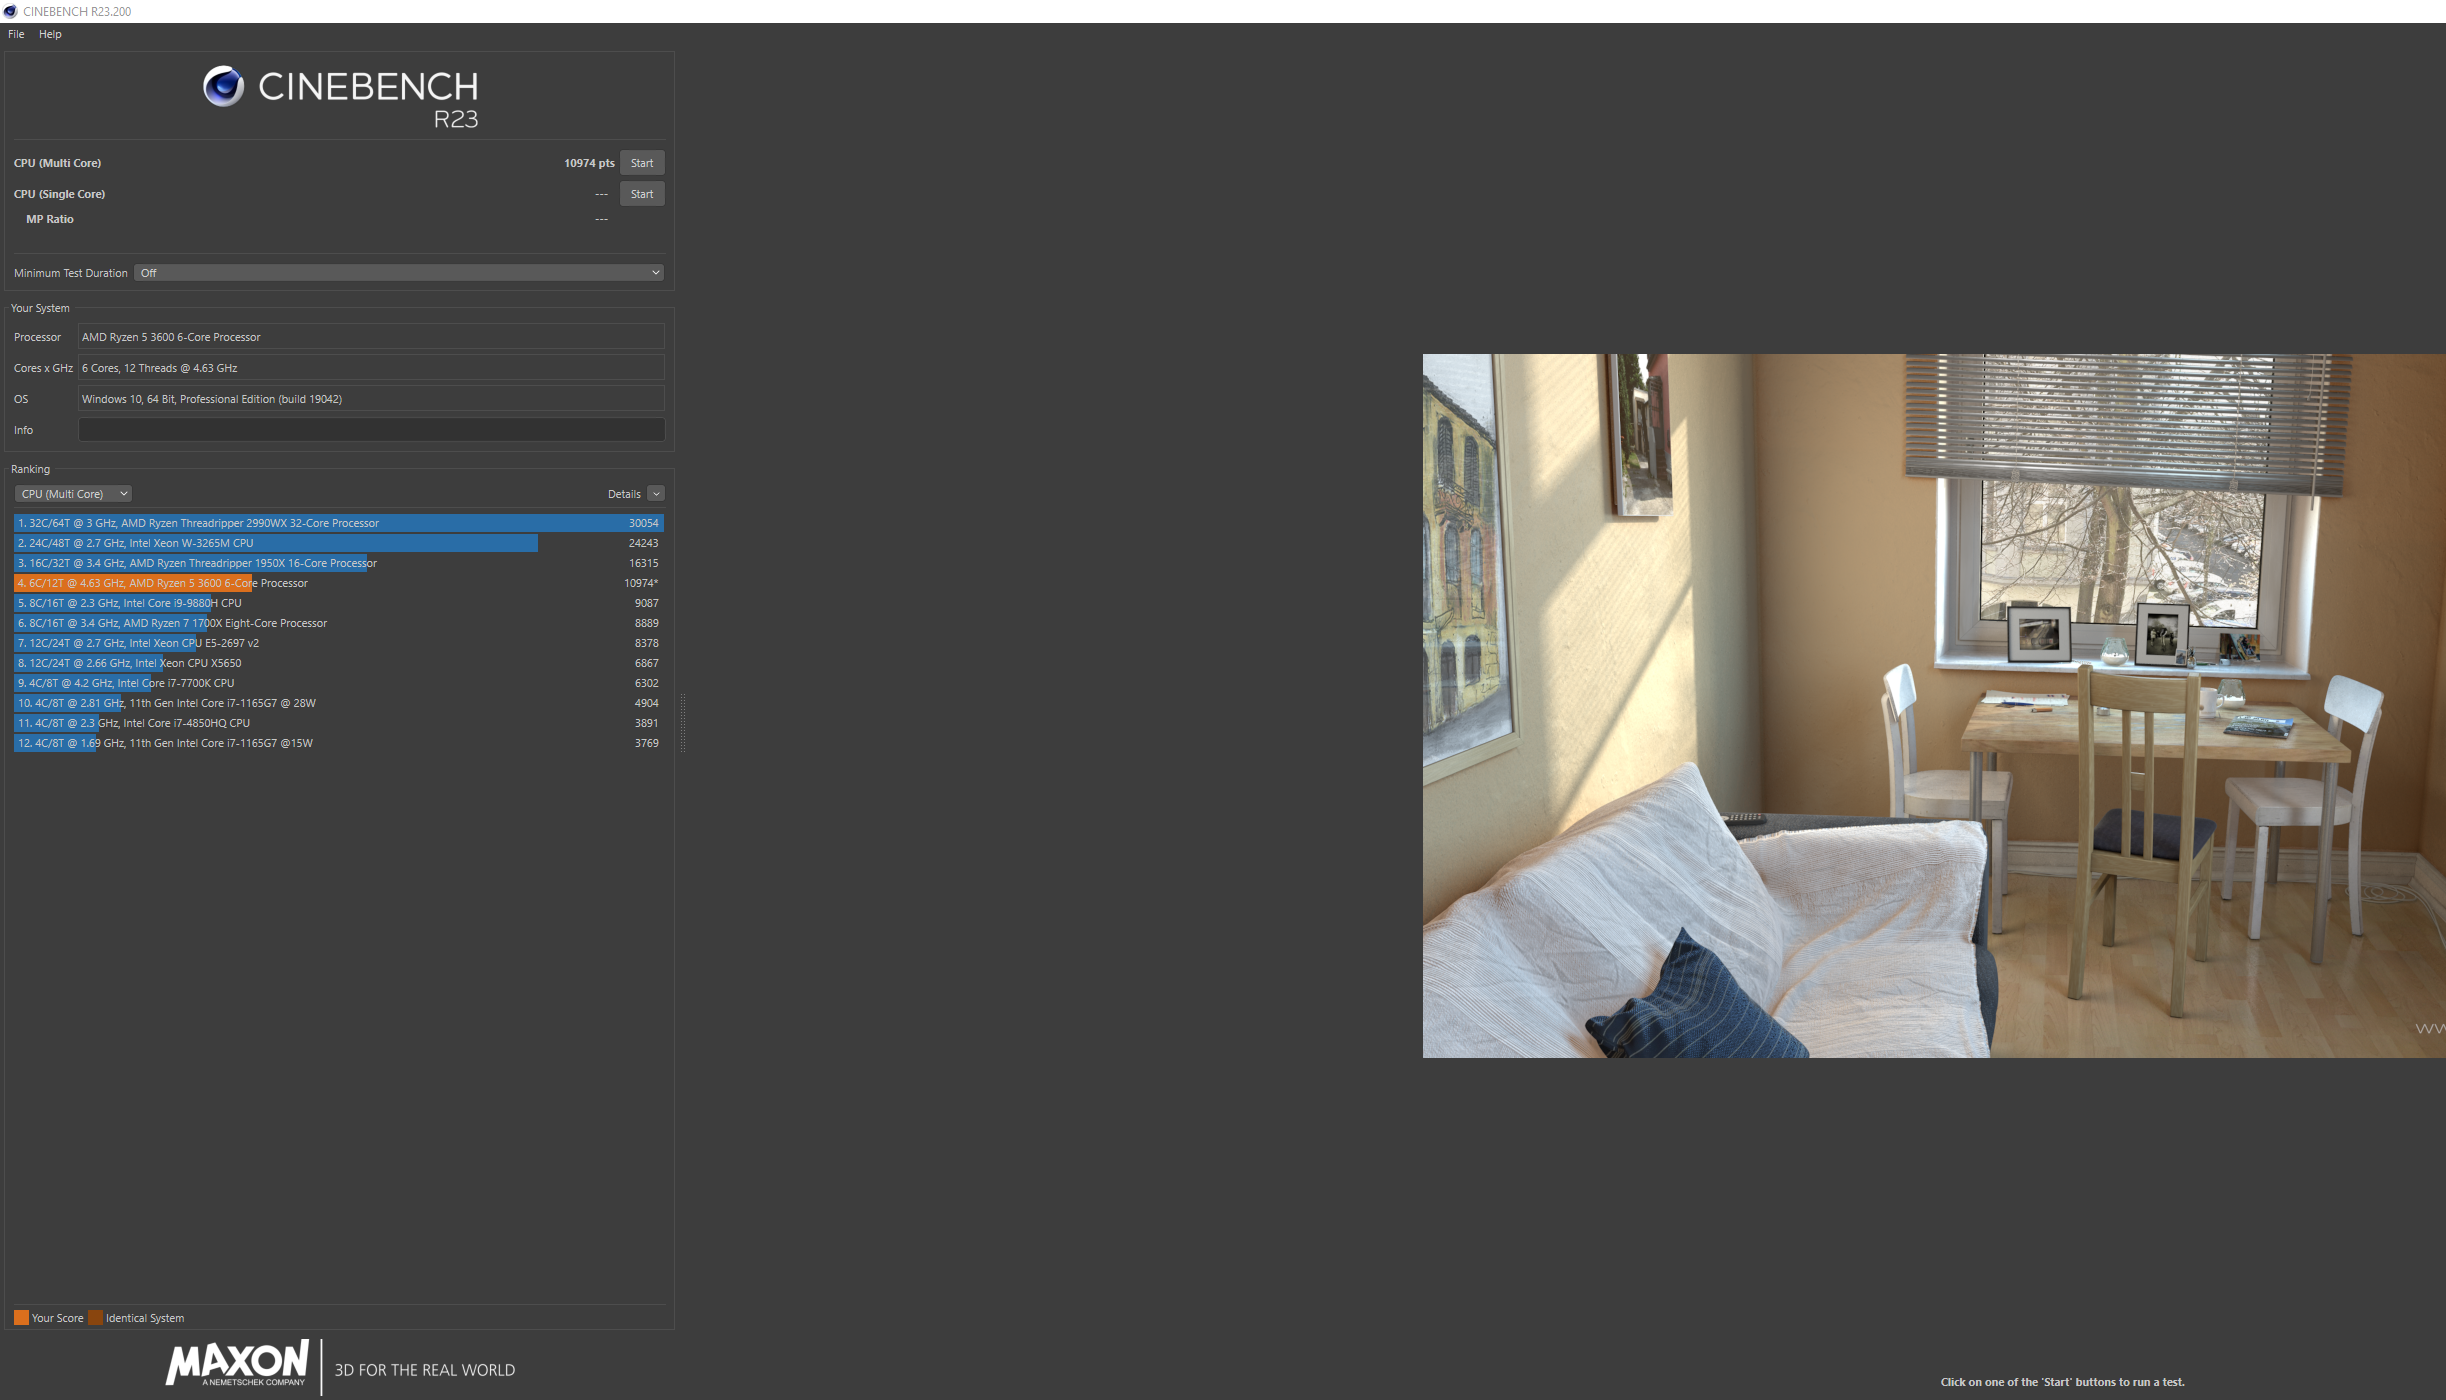Click the title bar Cinebench app icon

point(10,11)
